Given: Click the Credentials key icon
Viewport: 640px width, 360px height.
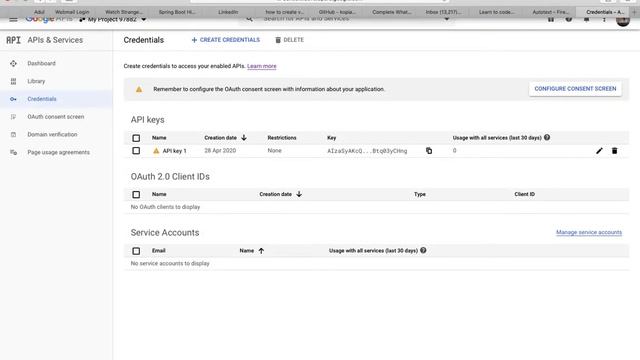Looking at the screenshot, I should point(13,99).
